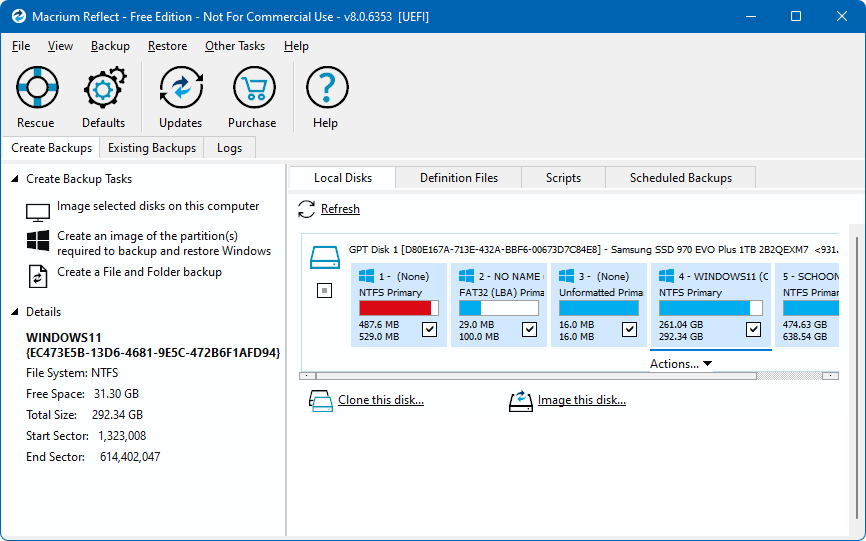Click the monitor icon for imaging selected disks
The width and height of the screenshot is (866, 541).
38,212
